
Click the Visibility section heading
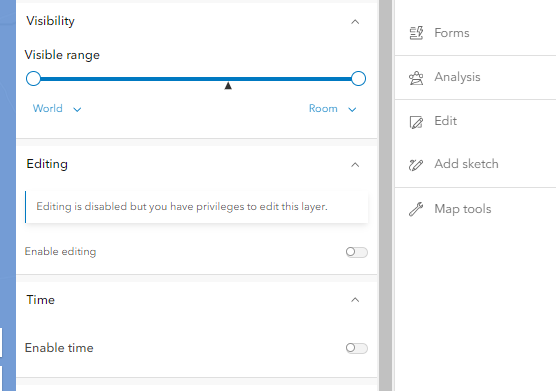pyautogui.click(x=50, y=21)
